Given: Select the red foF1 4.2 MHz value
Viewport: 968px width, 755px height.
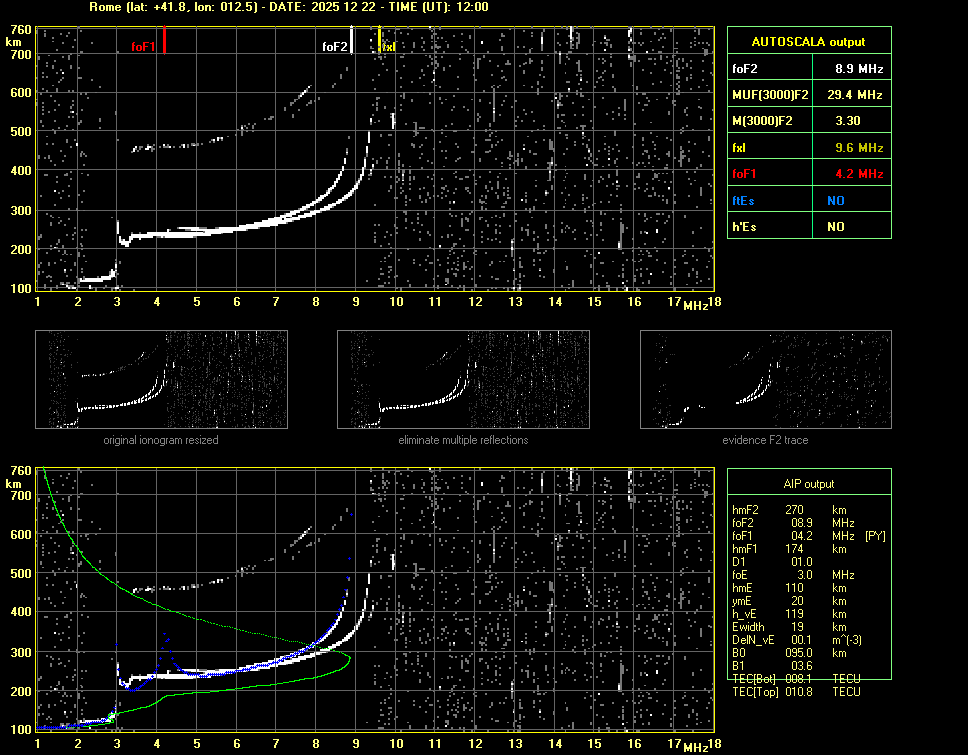Looking at the screenshot, I should [859, 173].
